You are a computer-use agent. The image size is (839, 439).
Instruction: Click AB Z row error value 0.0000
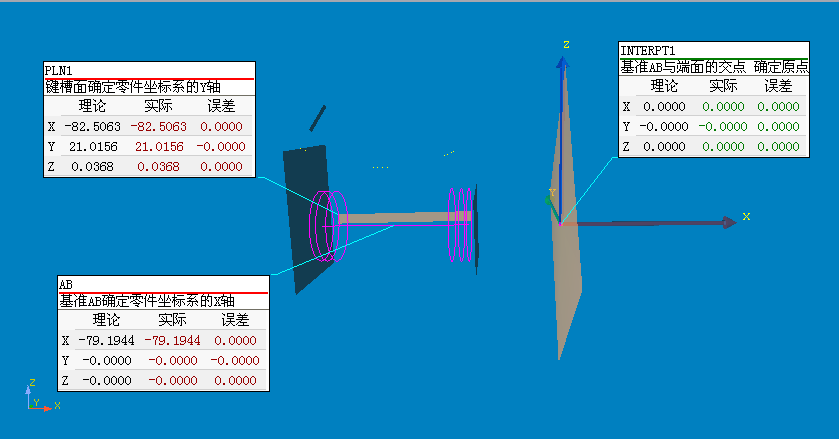click(235, 381)
